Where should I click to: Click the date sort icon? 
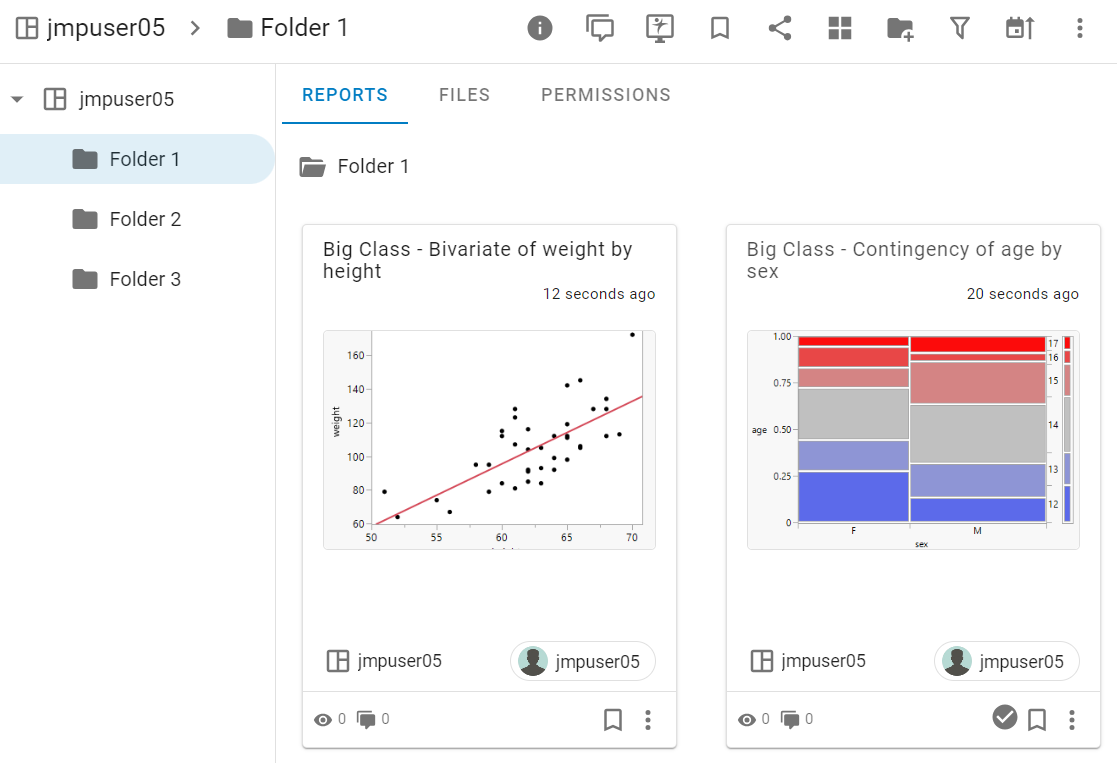tap(1019, 28)
